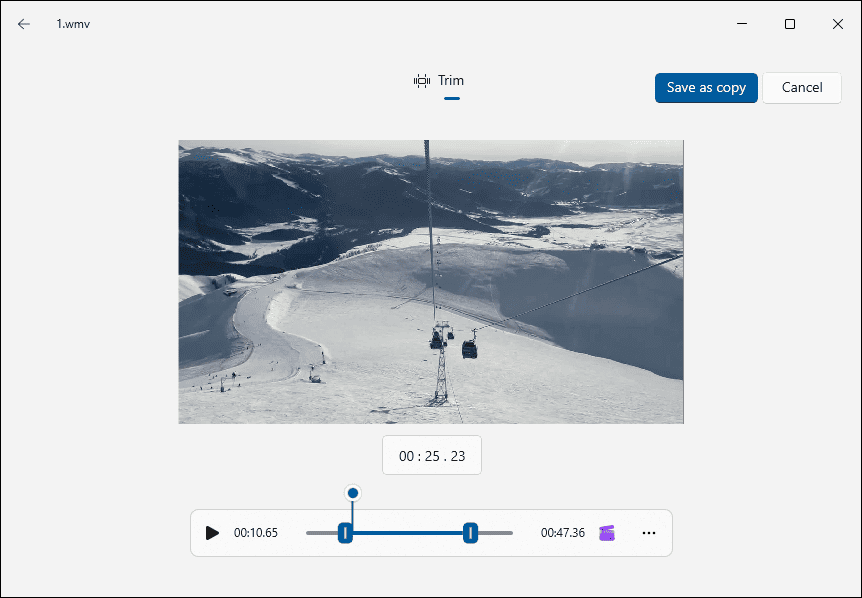Click the 00 : 25 . 23 timestamp field
This screenshot has height=598, width=862.
coord(432,455)
